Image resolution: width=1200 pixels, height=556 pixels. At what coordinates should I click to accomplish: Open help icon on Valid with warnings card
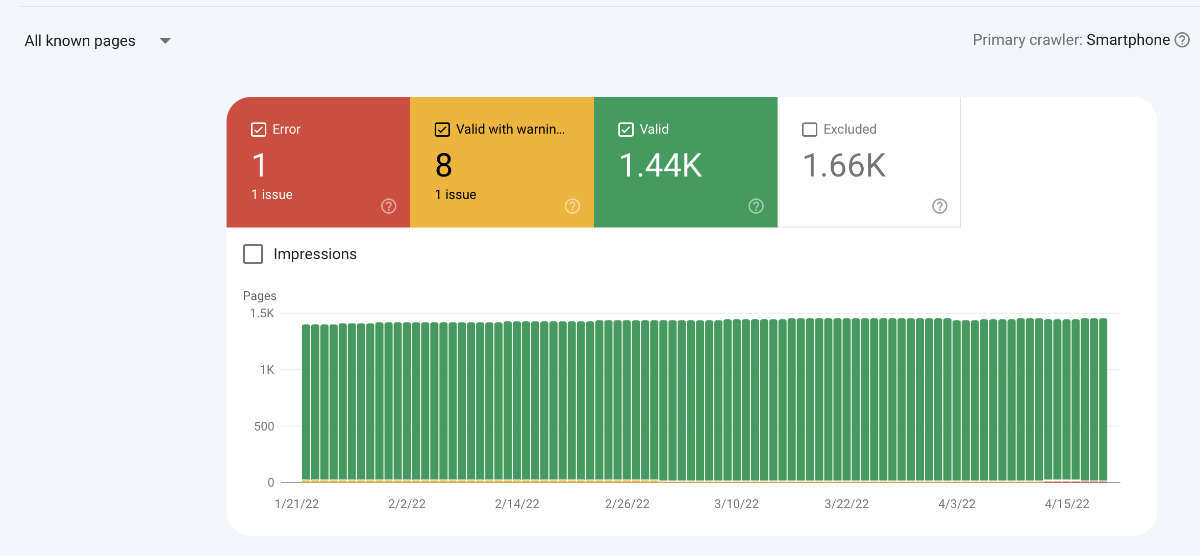tap(572, 206)
